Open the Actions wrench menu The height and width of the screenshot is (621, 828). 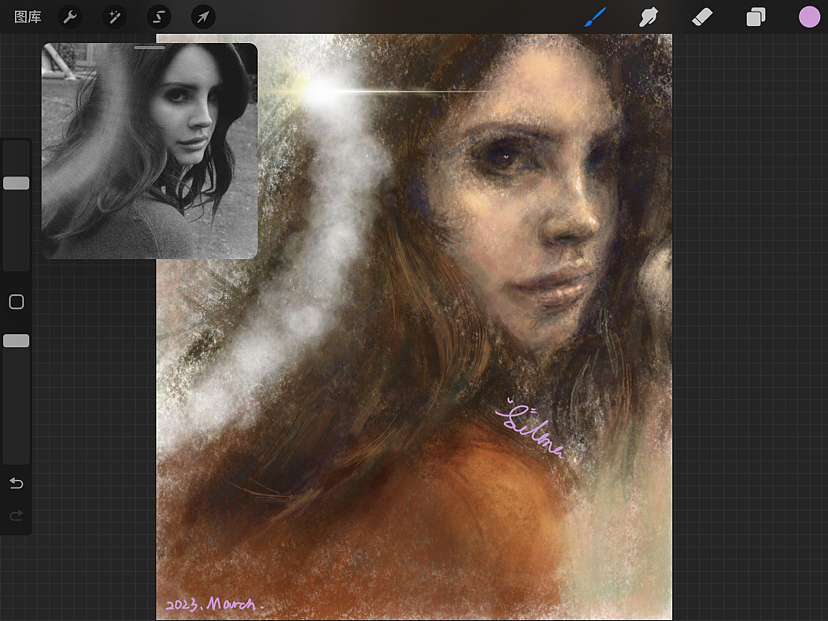(70, 17)
